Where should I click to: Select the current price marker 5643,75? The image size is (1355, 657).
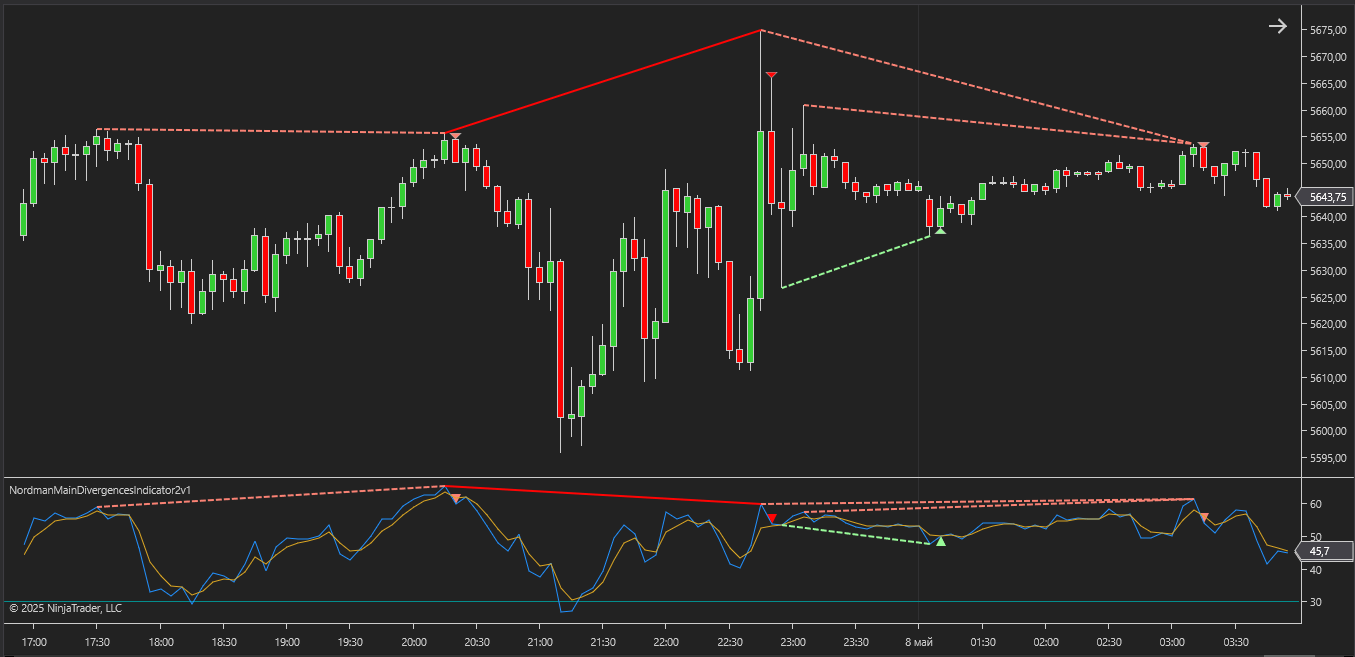[1326, 197]
